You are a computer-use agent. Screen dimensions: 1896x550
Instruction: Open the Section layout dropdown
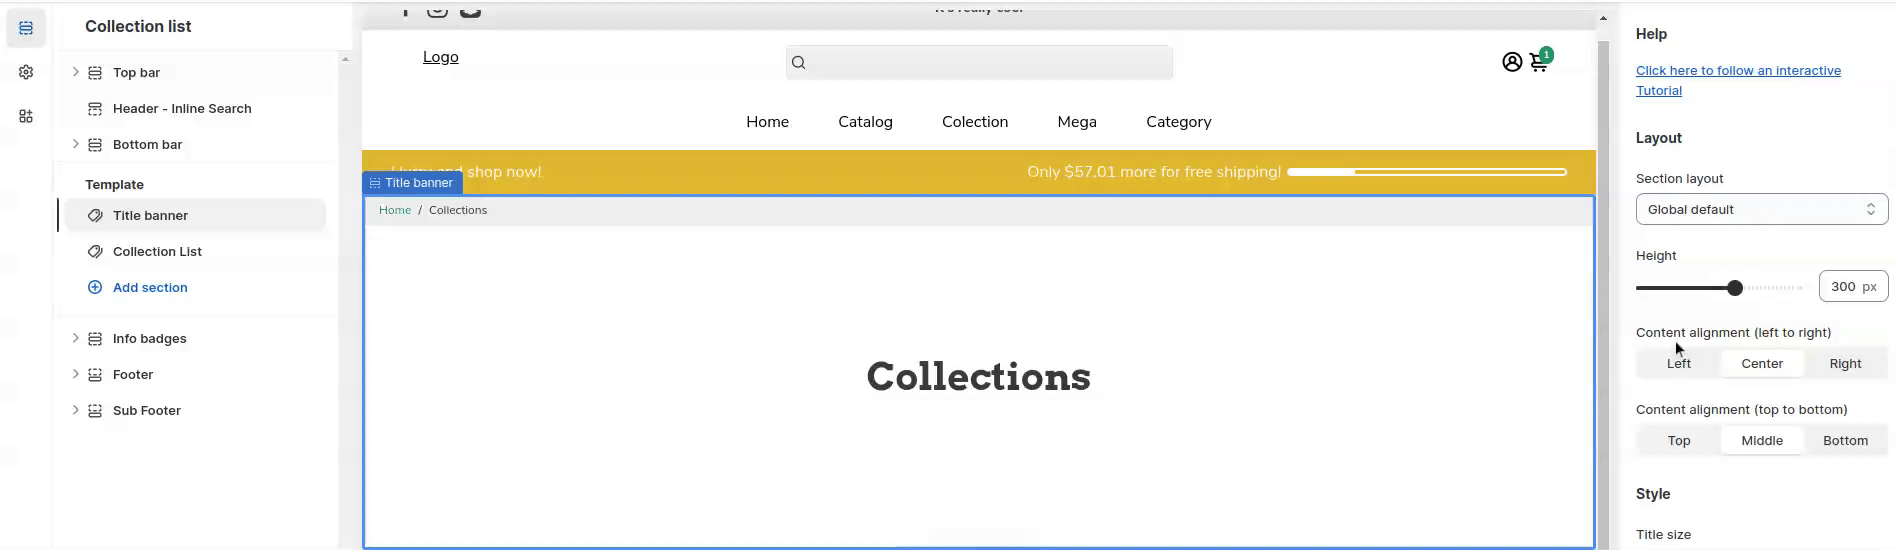pos(1761,210)
